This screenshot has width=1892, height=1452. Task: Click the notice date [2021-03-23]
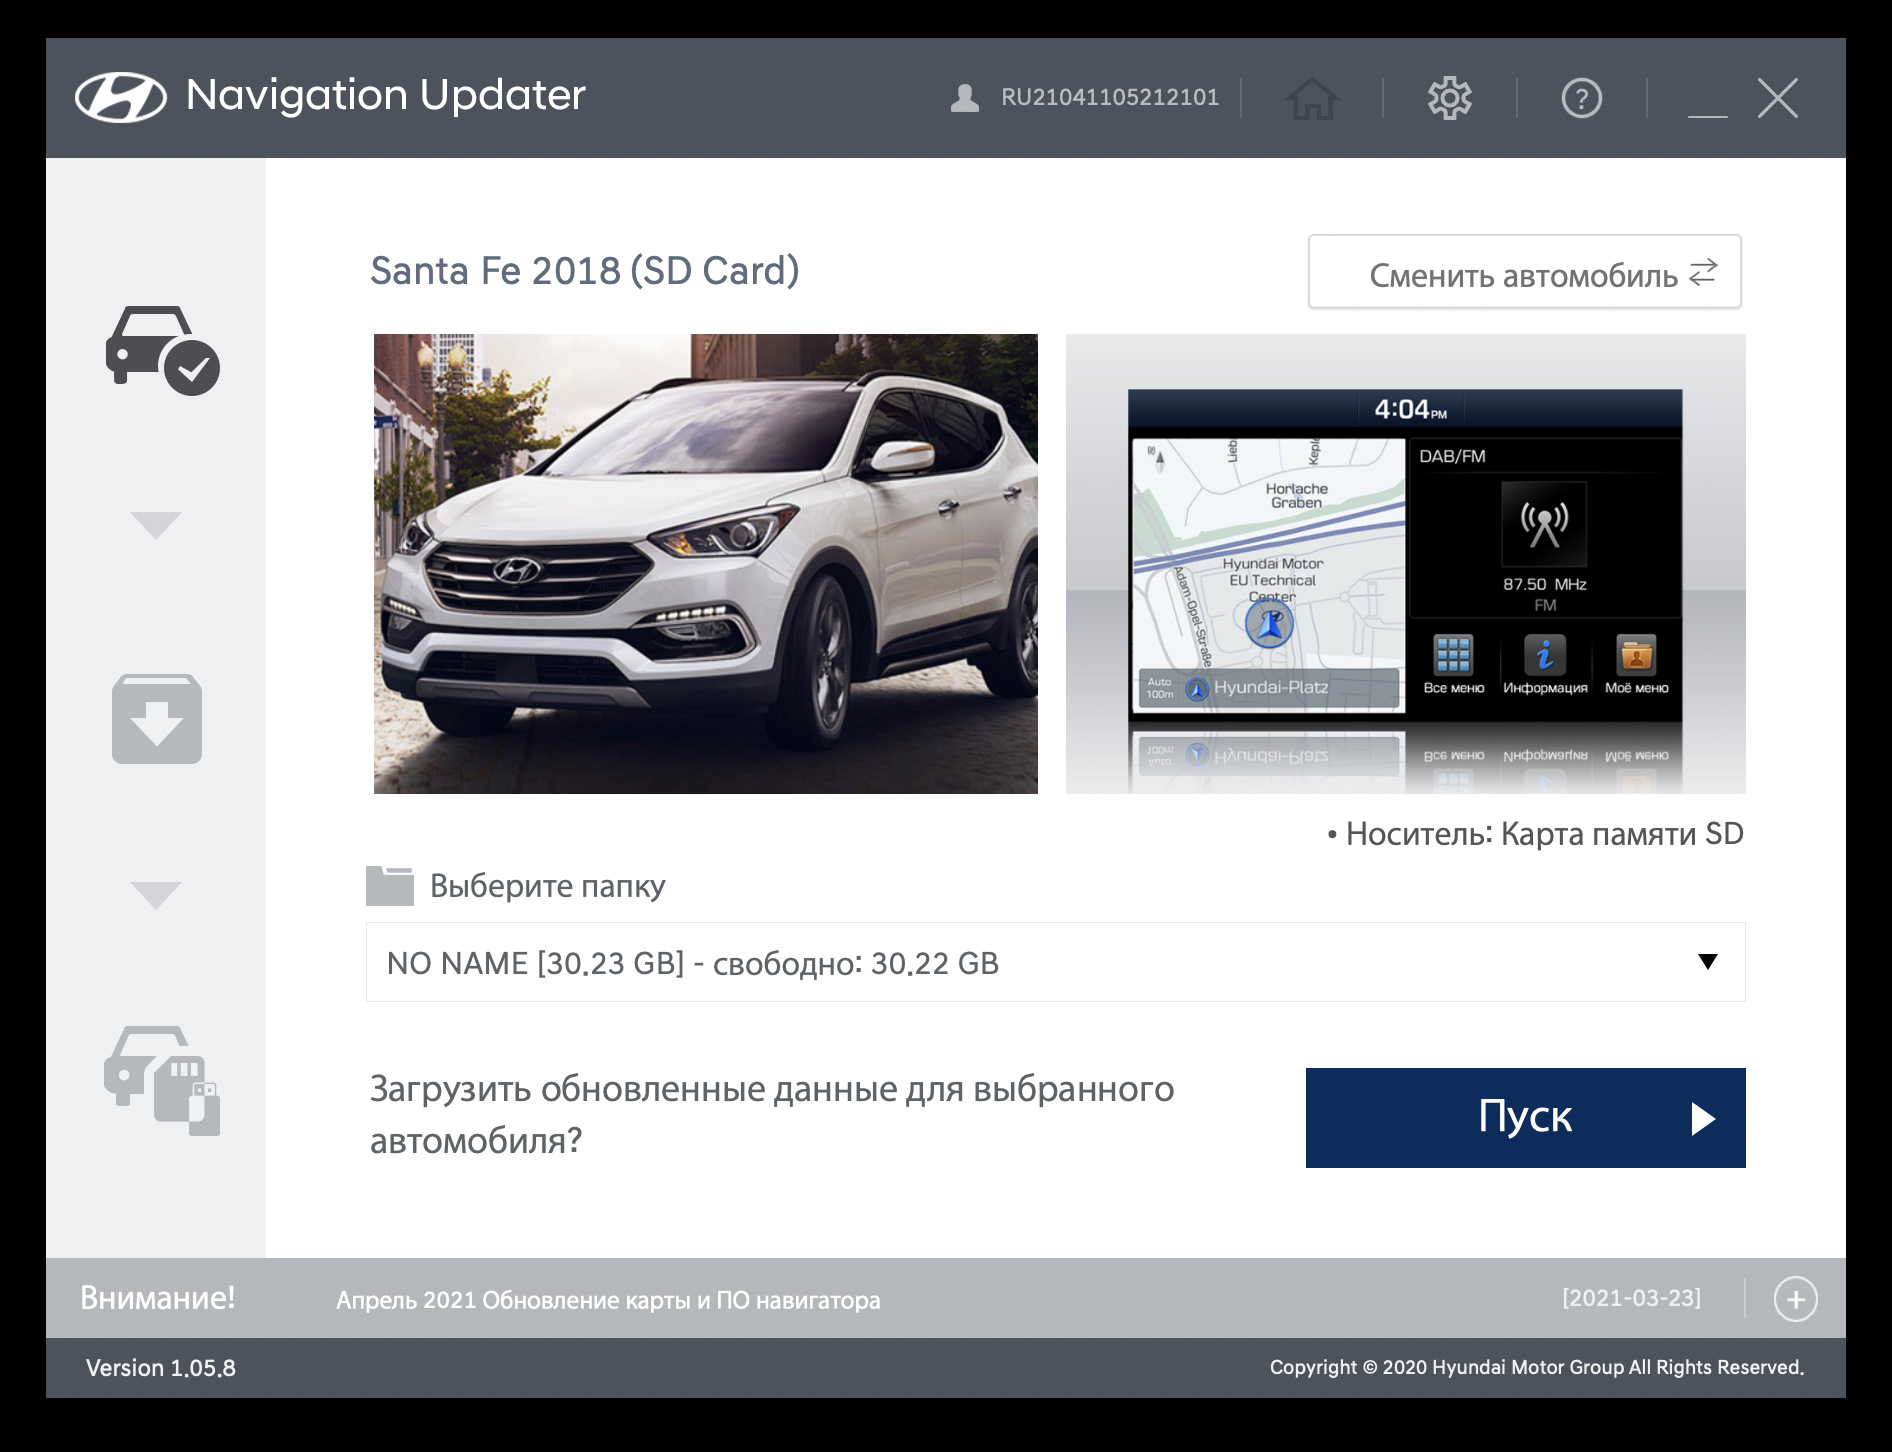point(1631,1298)
